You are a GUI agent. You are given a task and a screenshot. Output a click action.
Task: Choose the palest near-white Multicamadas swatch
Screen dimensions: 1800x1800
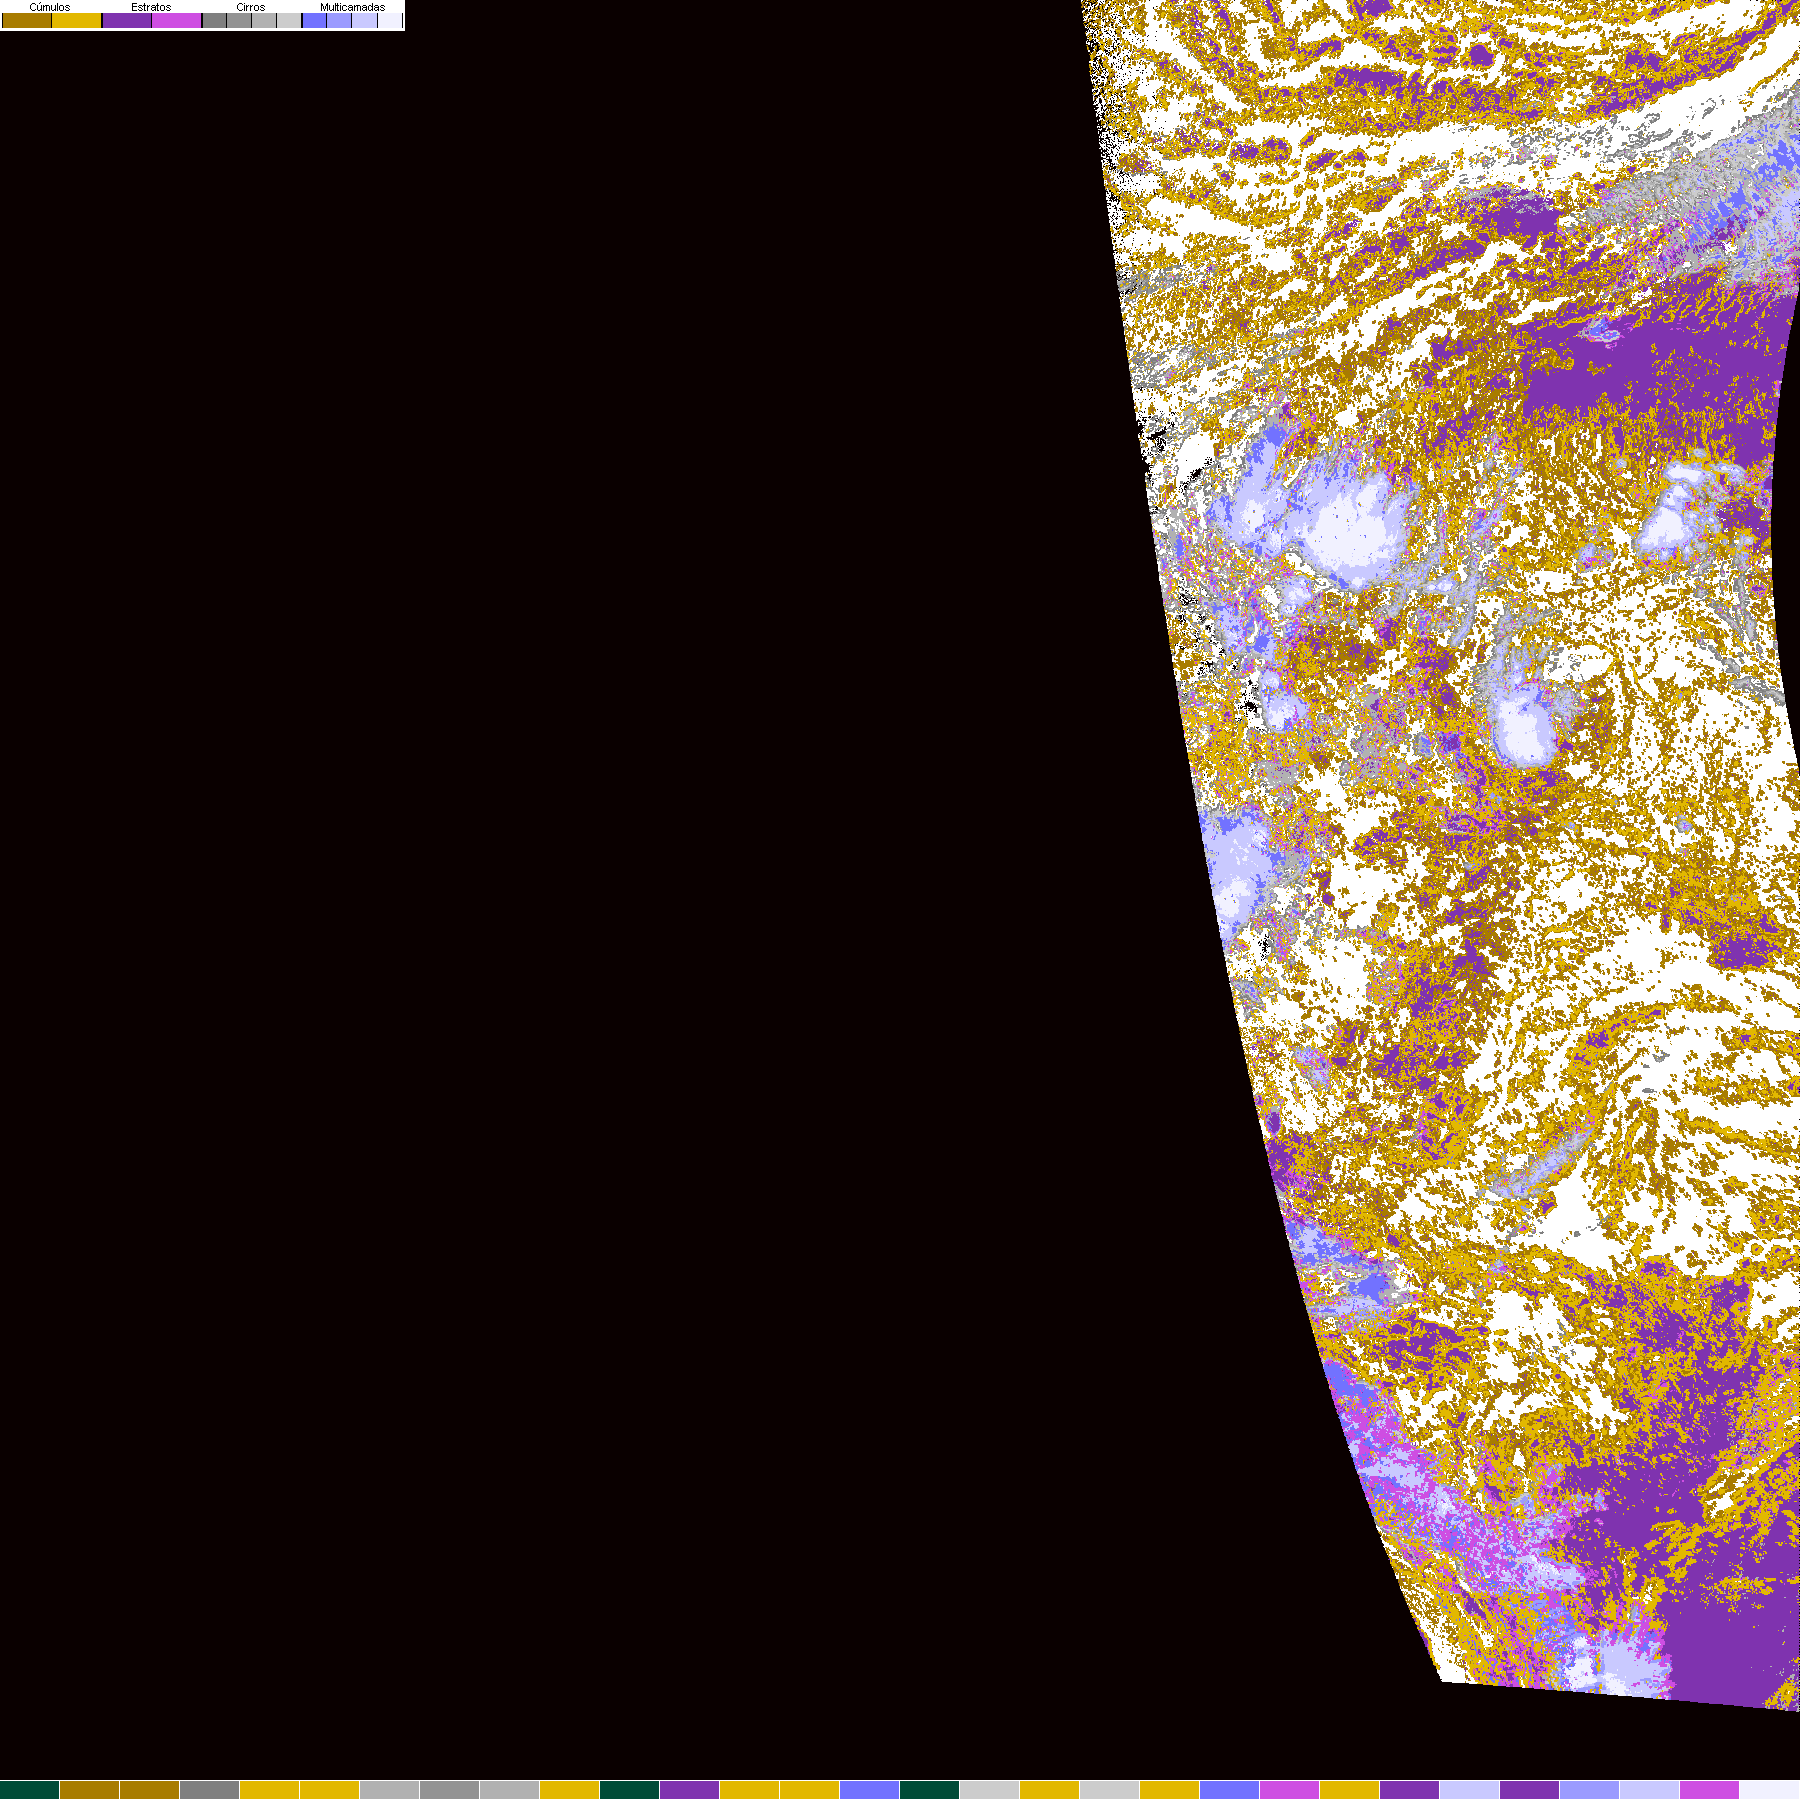point(390,20)
